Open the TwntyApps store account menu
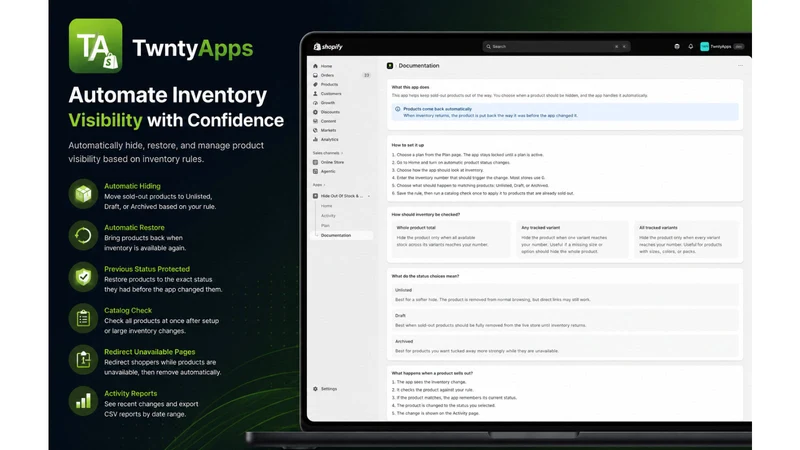 [722, 46]
